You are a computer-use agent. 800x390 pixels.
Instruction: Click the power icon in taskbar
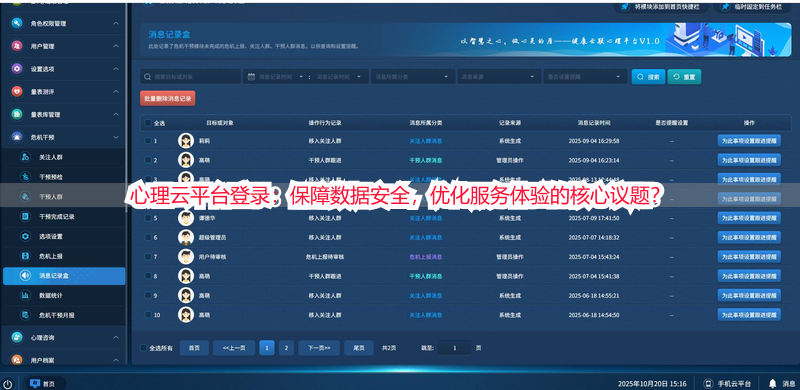[x=8, y=383]
